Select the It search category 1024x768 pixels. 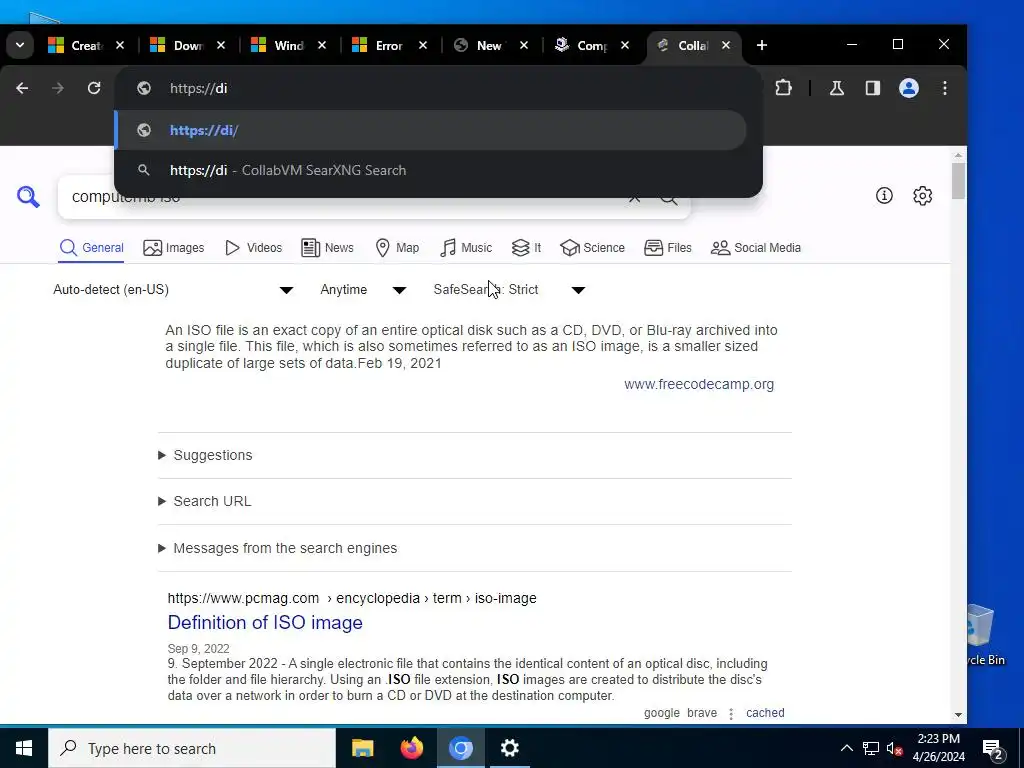[x=526, y=248]
